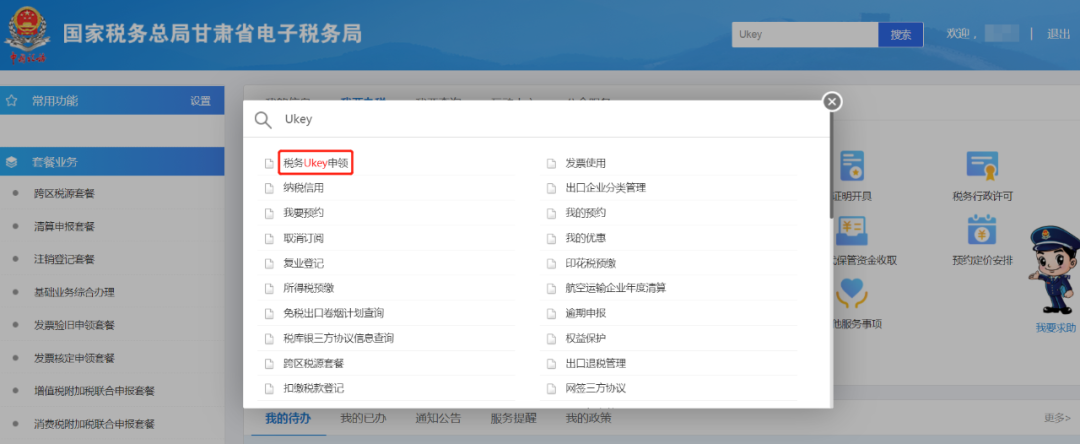Open 逾期申报 search result
This screenshot has height=444, width=1080.
pos(585,313)
